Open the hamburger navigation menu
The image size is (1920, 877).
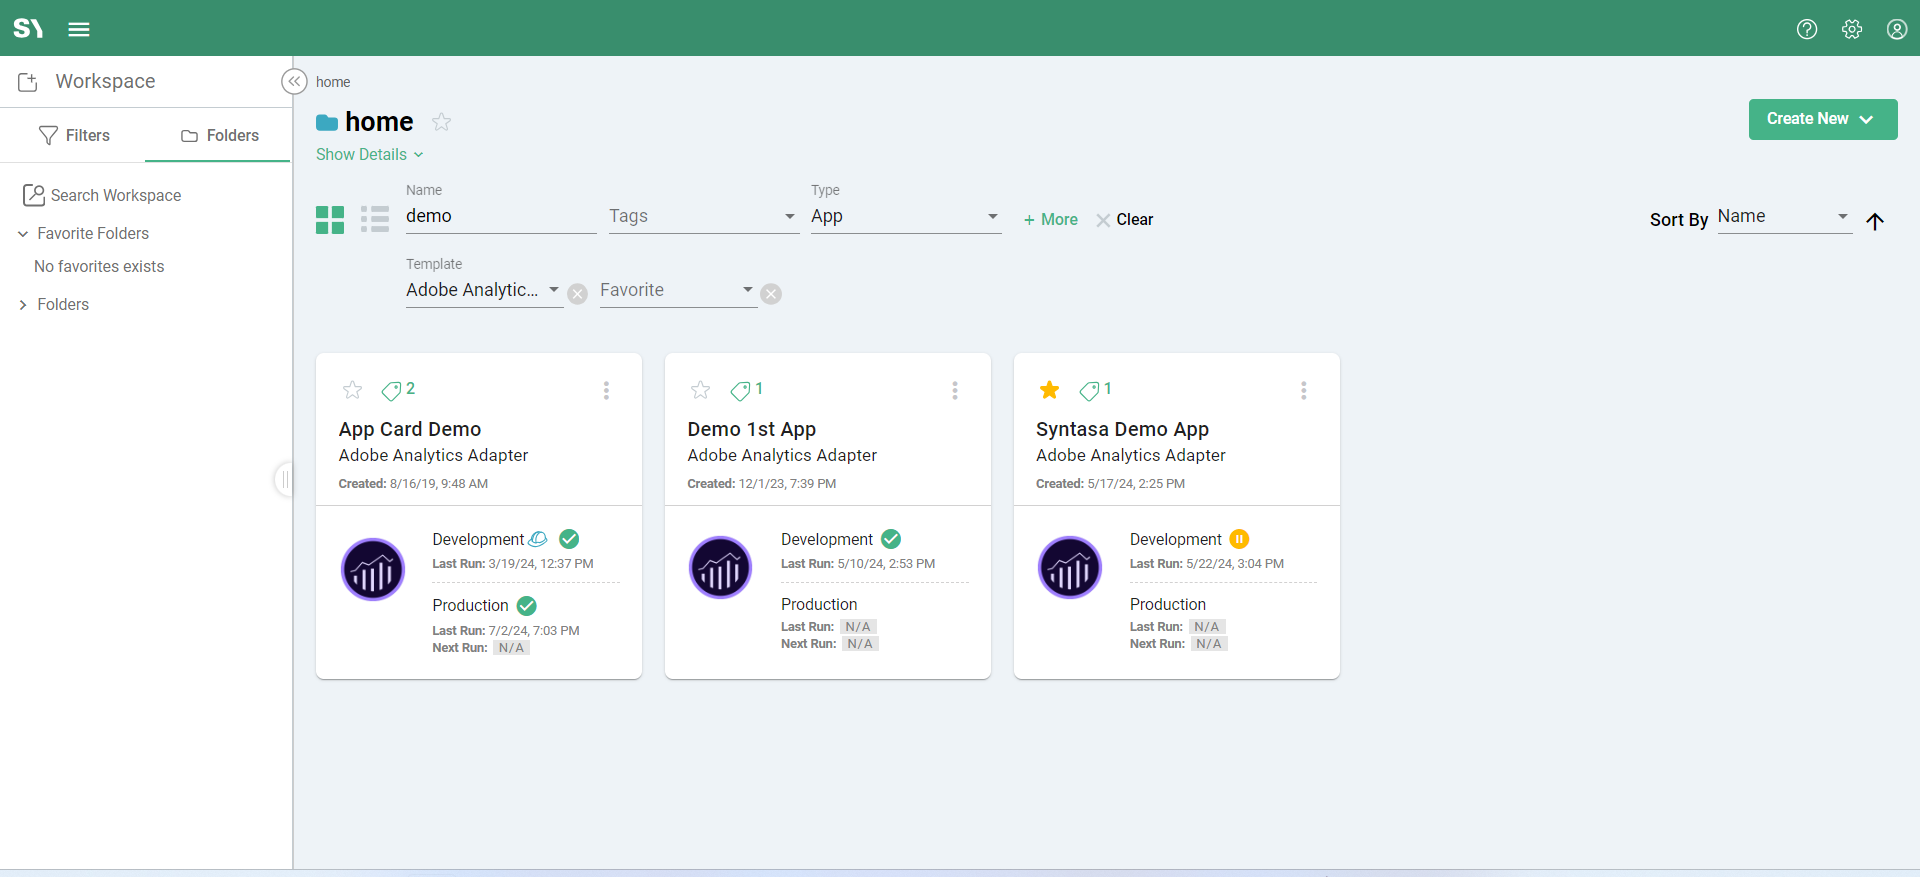coord(79,29)
